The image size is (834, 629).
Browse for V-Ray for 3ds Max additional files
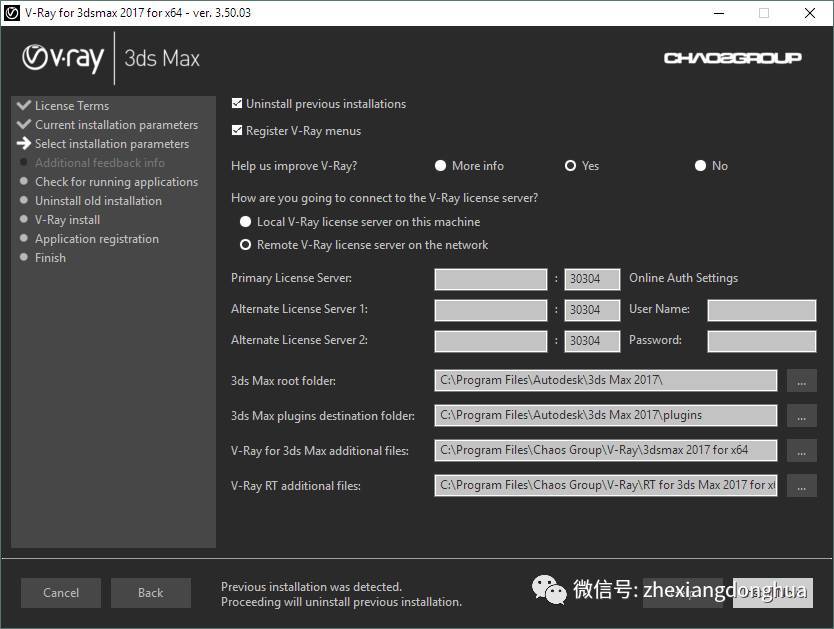[802, 451]
